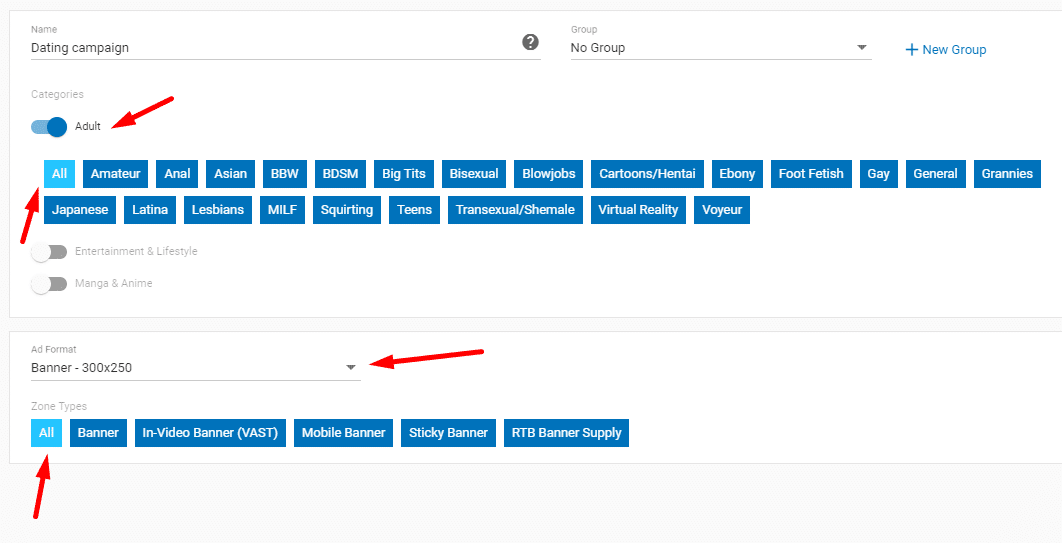Screen dimensions: 1062x543
Task: Click the plus New Group link
Action: [945, 49]
